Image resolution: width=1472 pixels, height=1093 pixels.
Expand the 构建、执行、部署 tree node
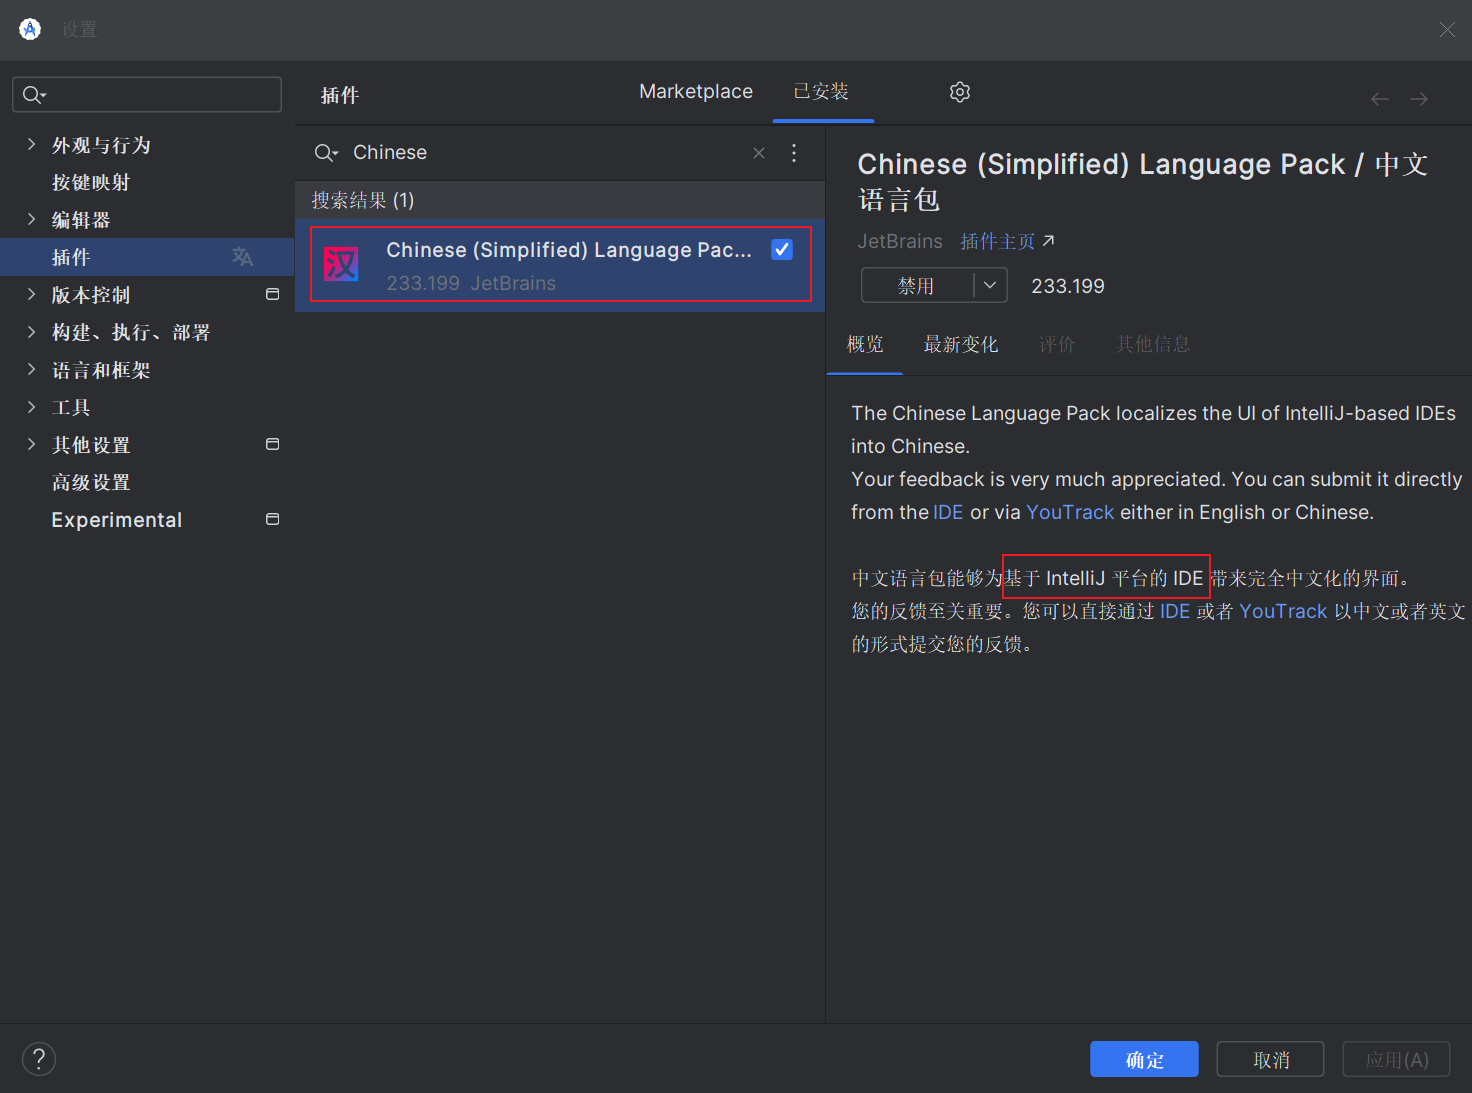(x=31, y=332)
